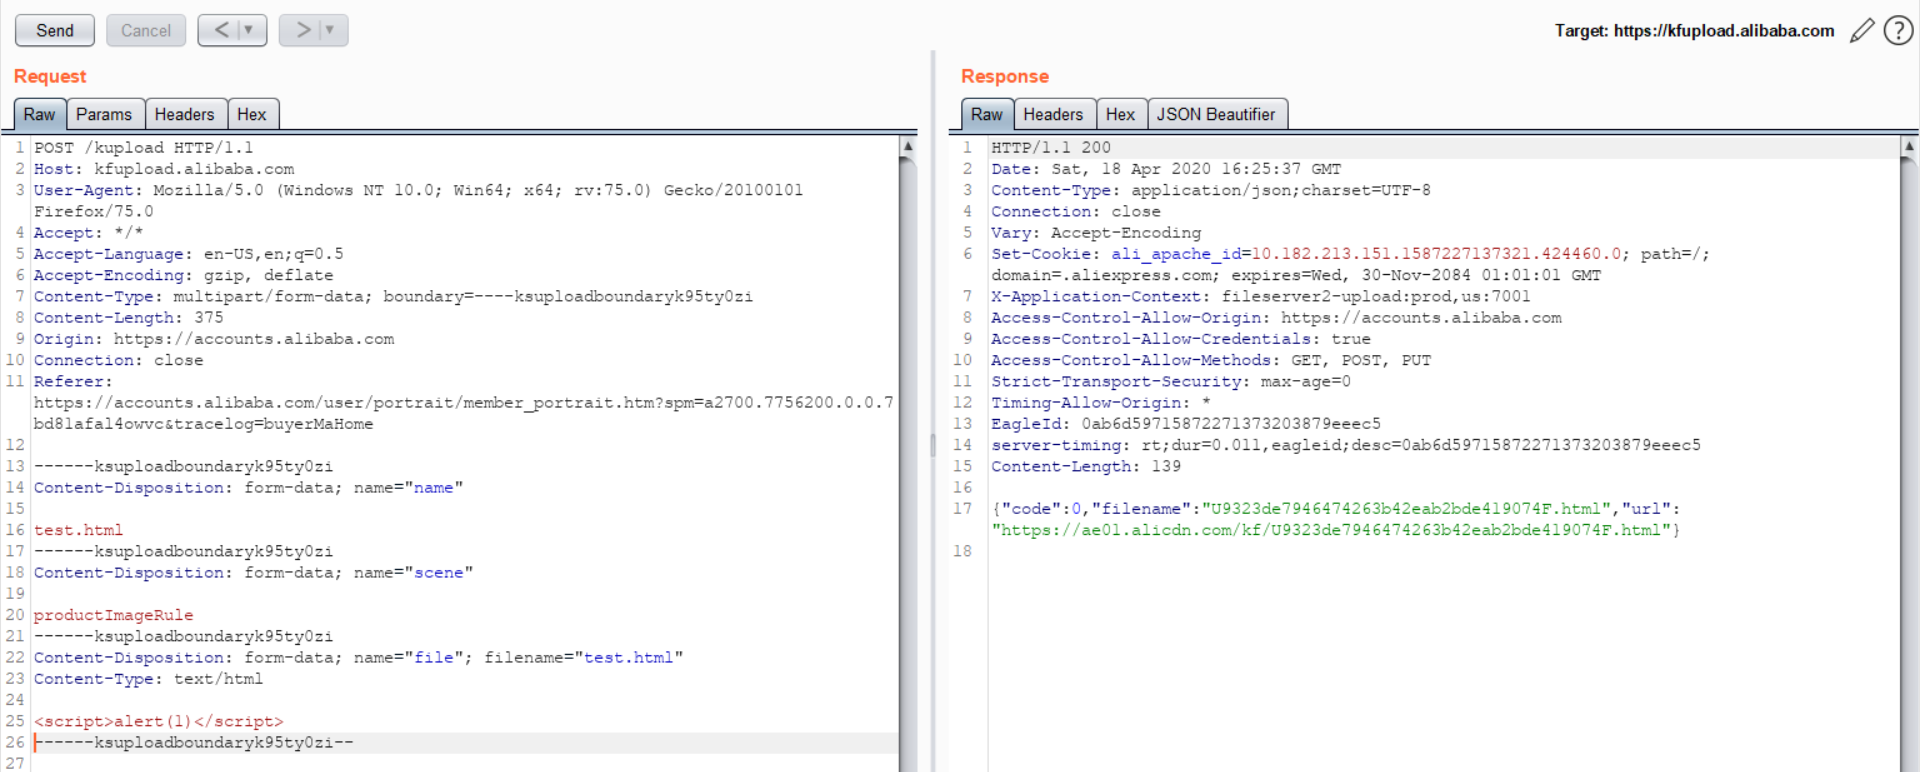1920x772 pixels.
Task: Go back with the previous history arrow
Action: (x=221, y=30)
